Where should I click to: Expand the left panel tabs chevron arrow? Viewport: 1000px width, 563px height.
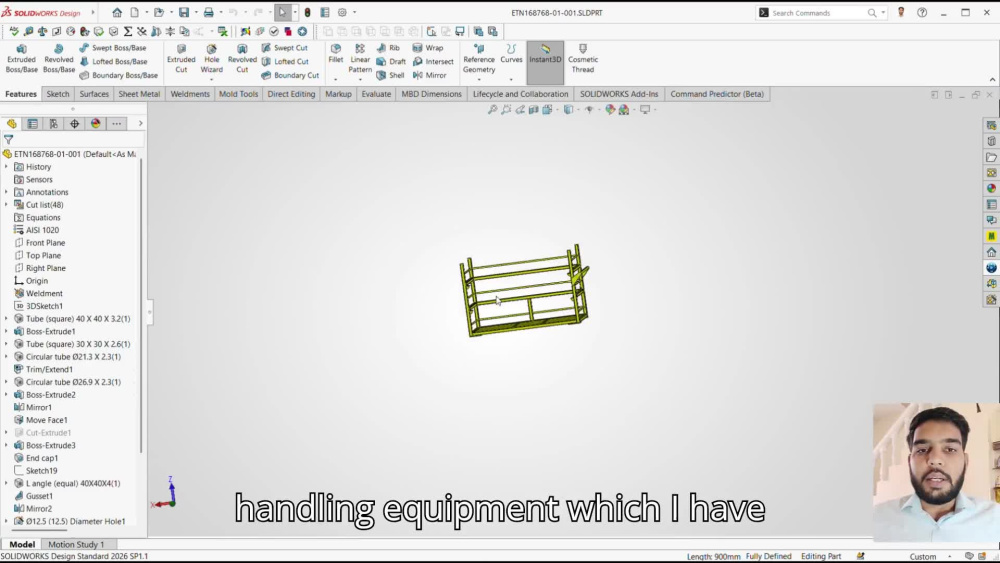(140, 124)
